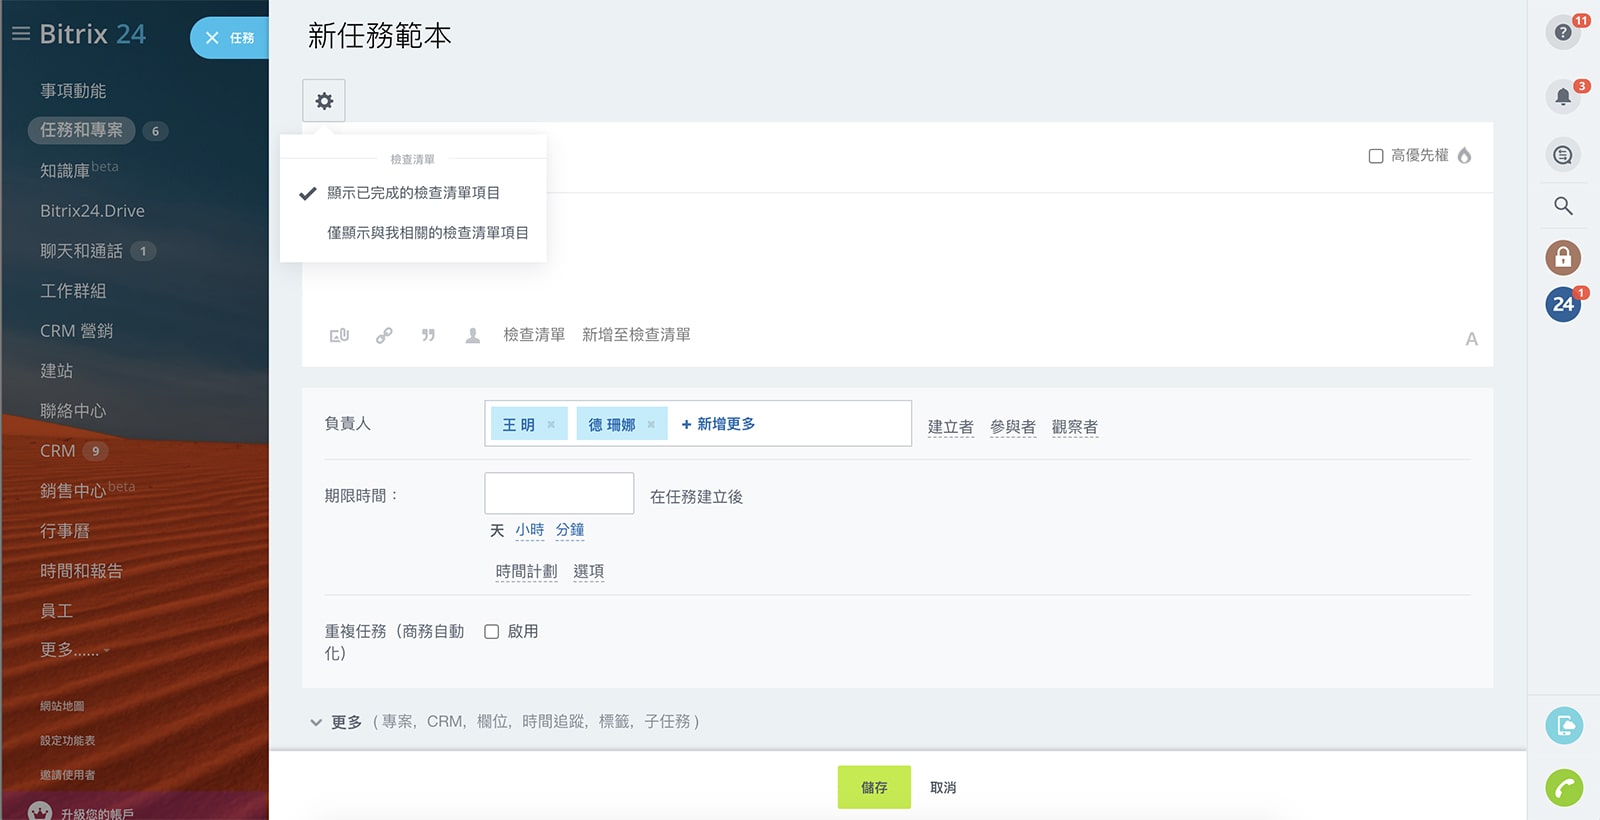This screenshot has width=1600, height=820.
Task: Open the notifications bell
Action: pyautogui.click(x=1563, y=97)
